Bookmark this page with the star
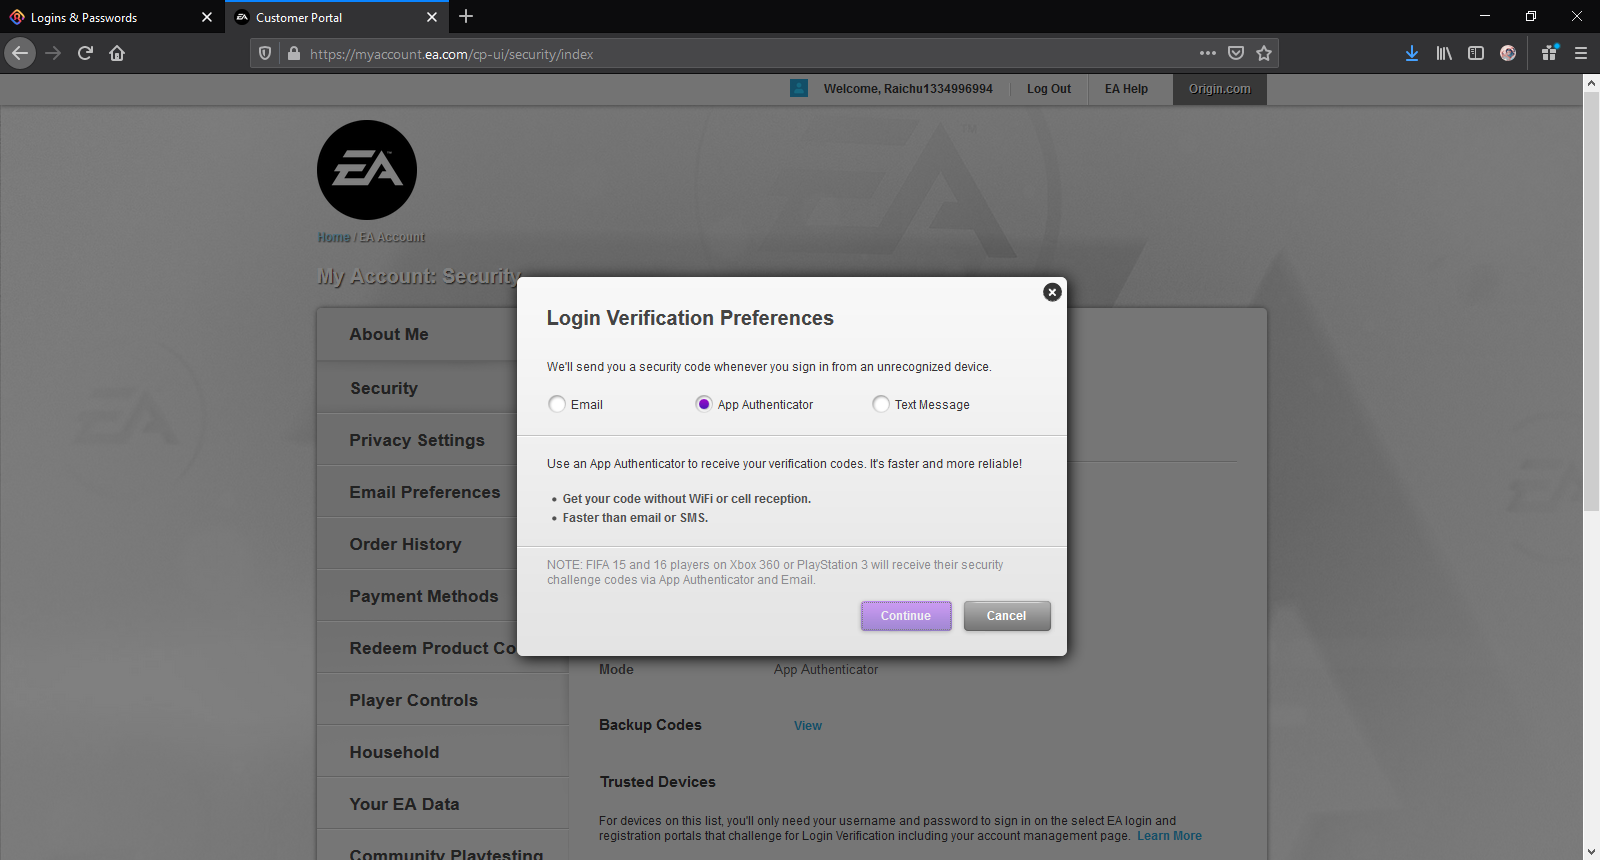Viewport: 1600px width, 860px height. coord(1264,53)
